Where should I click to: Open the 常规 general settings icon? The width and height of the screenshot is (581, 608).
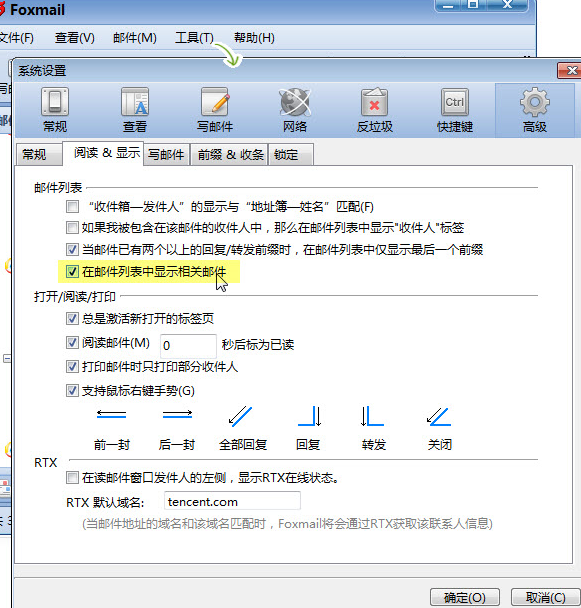pyautogui.click(x=55, y=110)
